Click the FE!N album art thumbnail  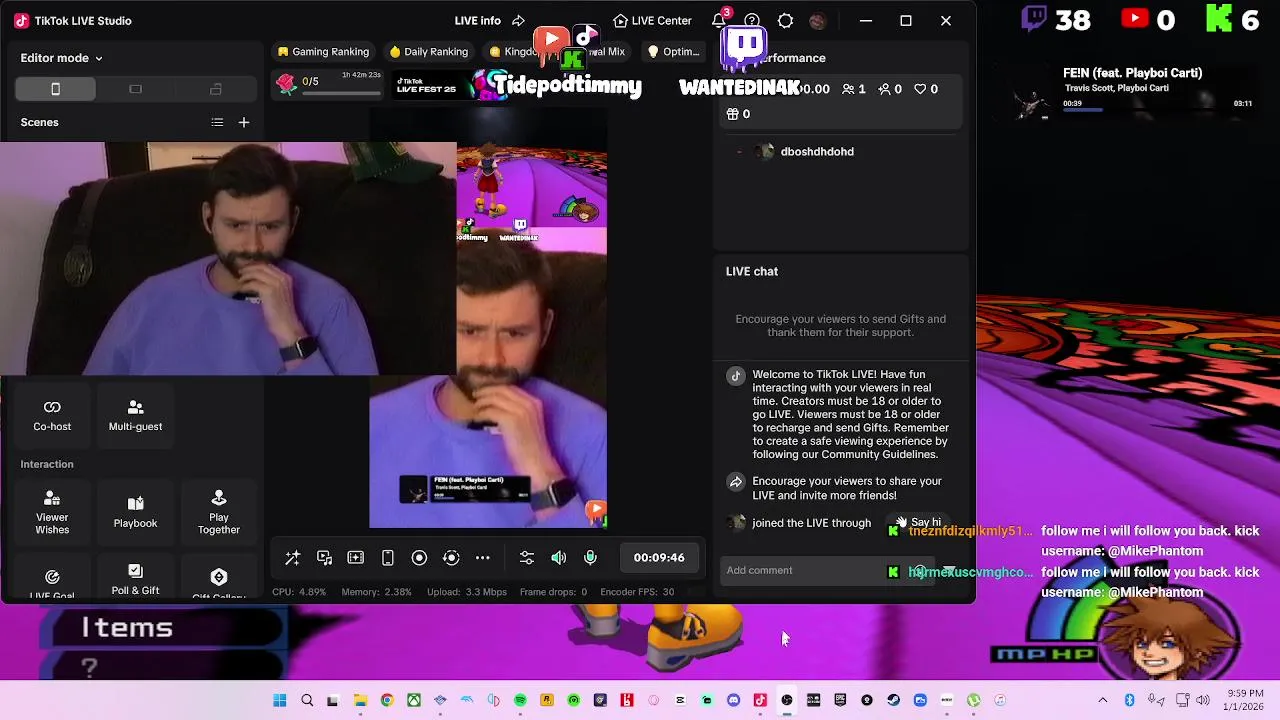1031,102
